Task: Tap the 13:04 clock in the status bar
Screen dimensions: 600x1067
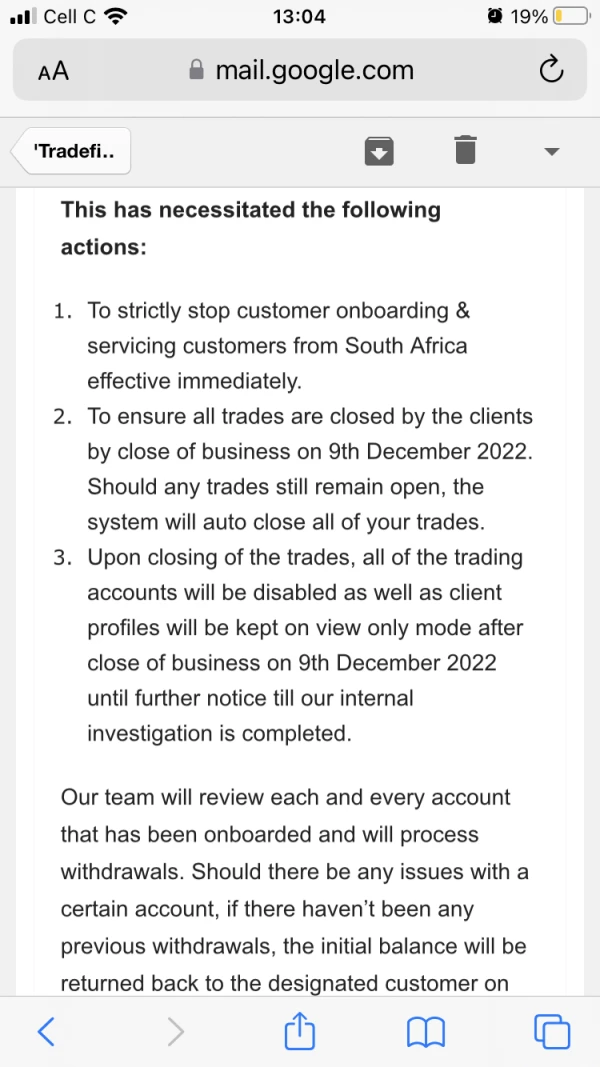Action: (x=299, y=17)
